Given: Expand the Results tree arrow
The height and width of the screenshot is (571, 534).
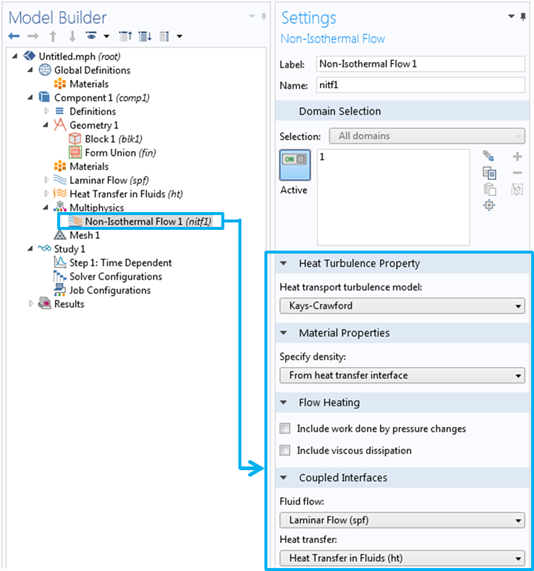Looking at the screenshot, I should [x=31, y=303].
